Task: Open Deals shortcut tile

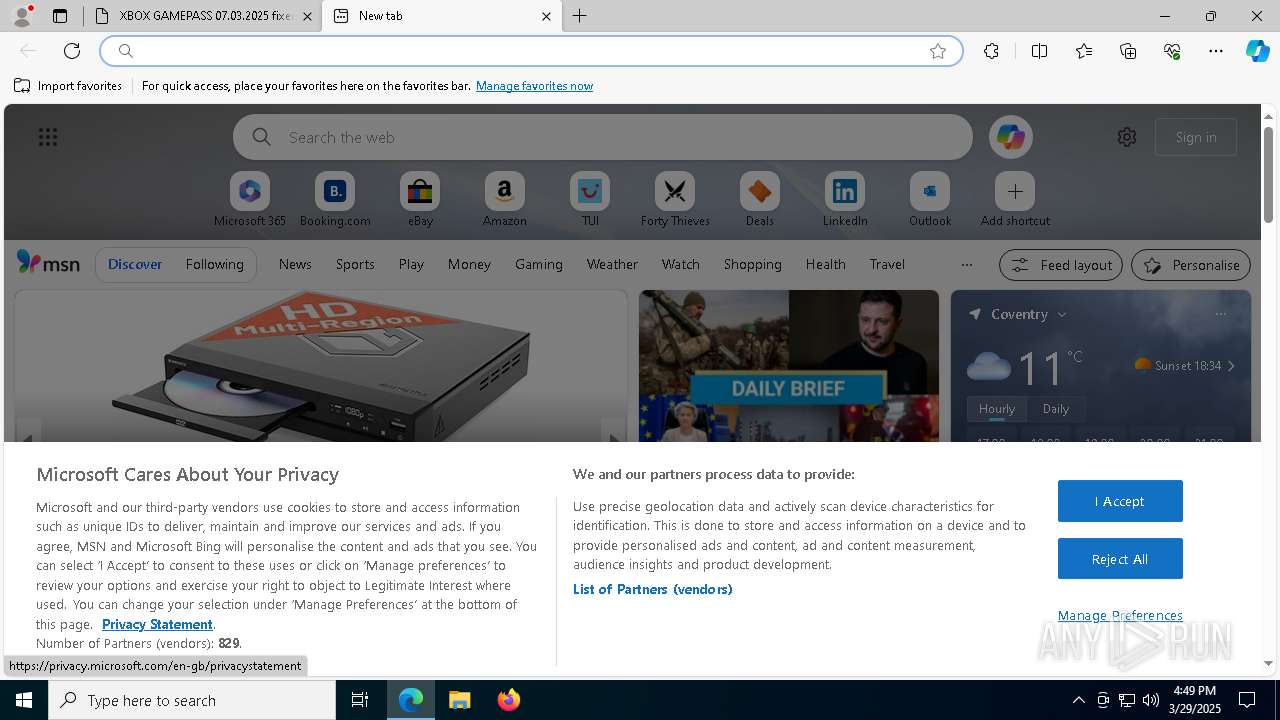Action: [760, 200]
